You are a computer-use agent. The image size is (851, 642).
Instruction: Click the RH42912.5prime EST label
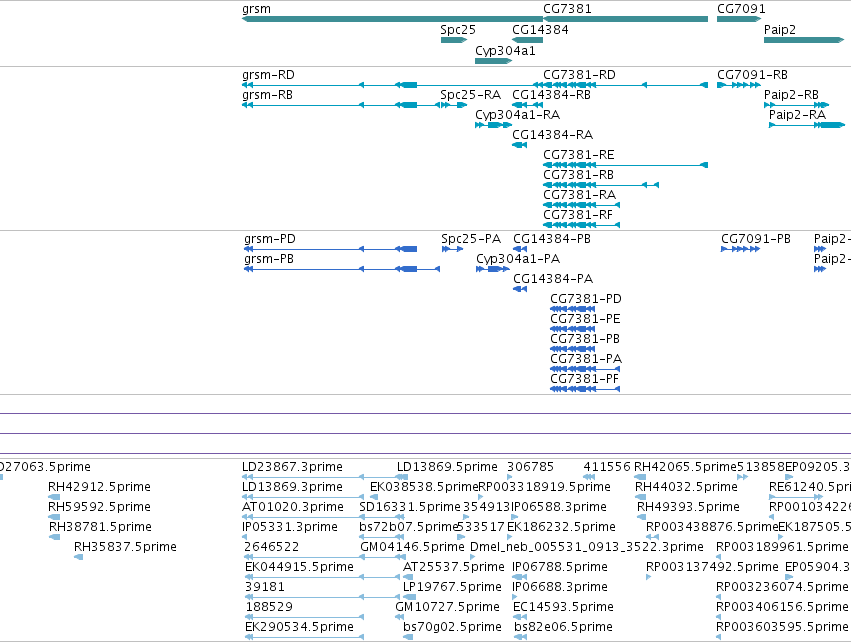point(99,487)
